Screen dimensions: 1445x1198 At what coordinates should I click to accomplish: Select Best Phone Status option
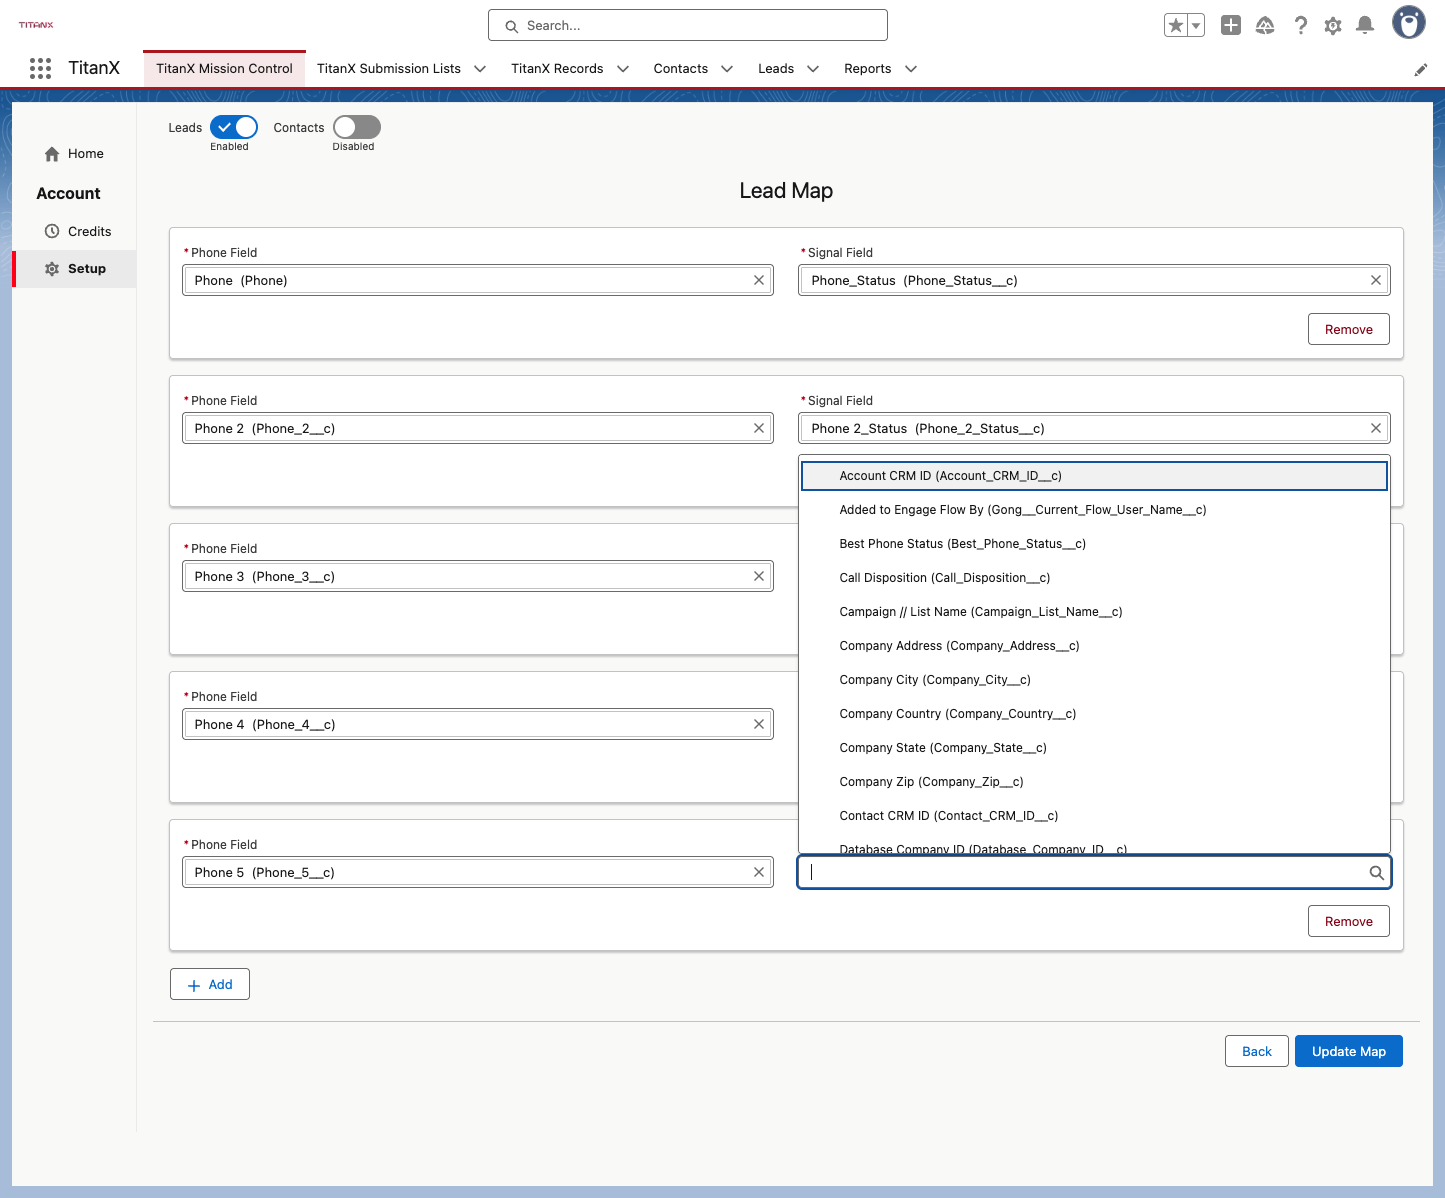(x=1095, y=544)
